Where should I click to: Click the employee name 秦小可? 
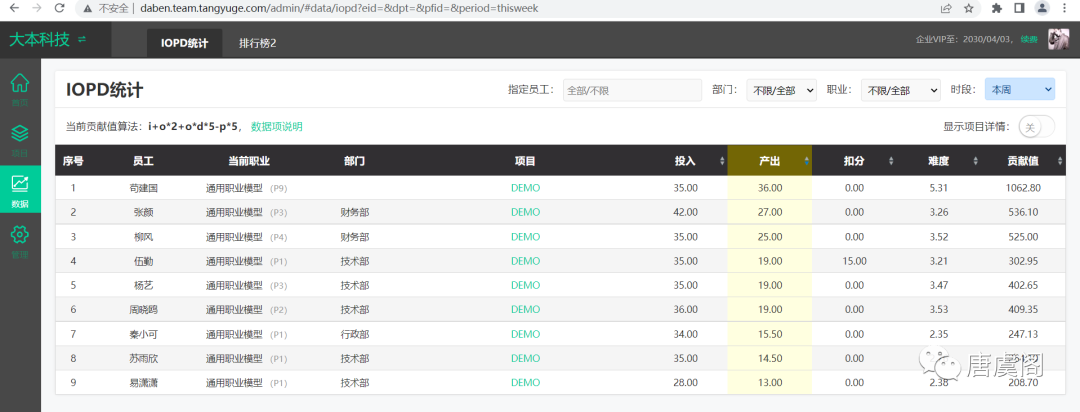pos(143,334)
